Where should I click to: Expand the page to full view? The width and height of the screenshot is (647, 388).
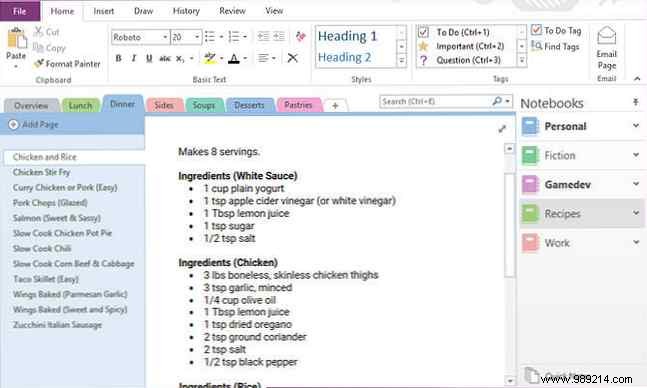502,129
